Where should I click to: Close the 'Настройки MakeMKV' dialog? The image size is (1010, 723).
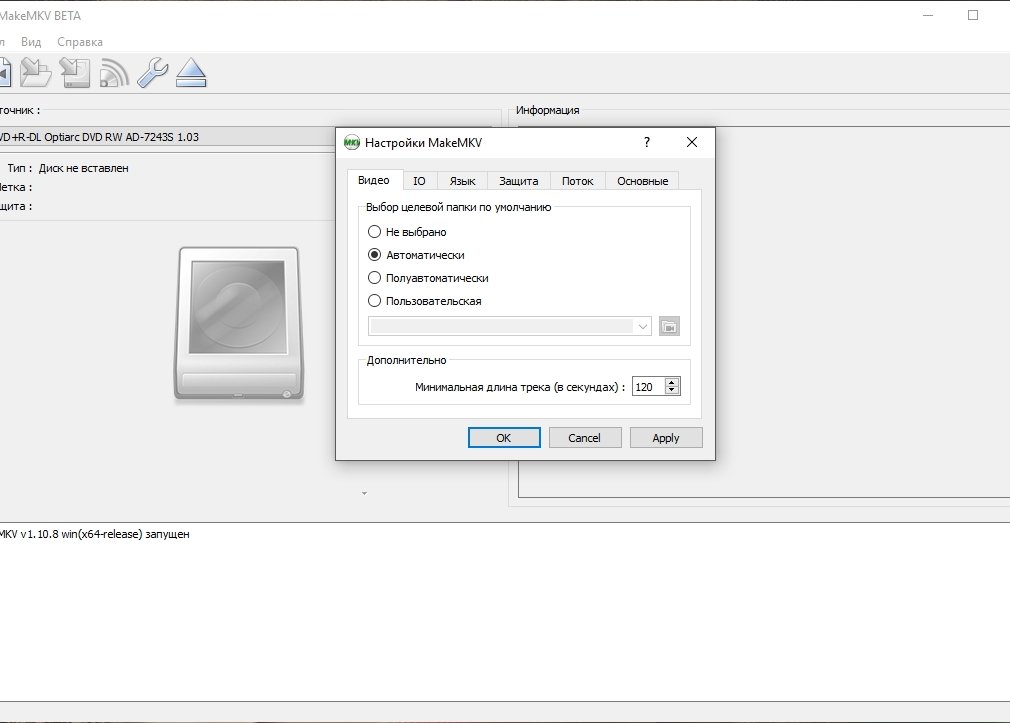[692, 142]
